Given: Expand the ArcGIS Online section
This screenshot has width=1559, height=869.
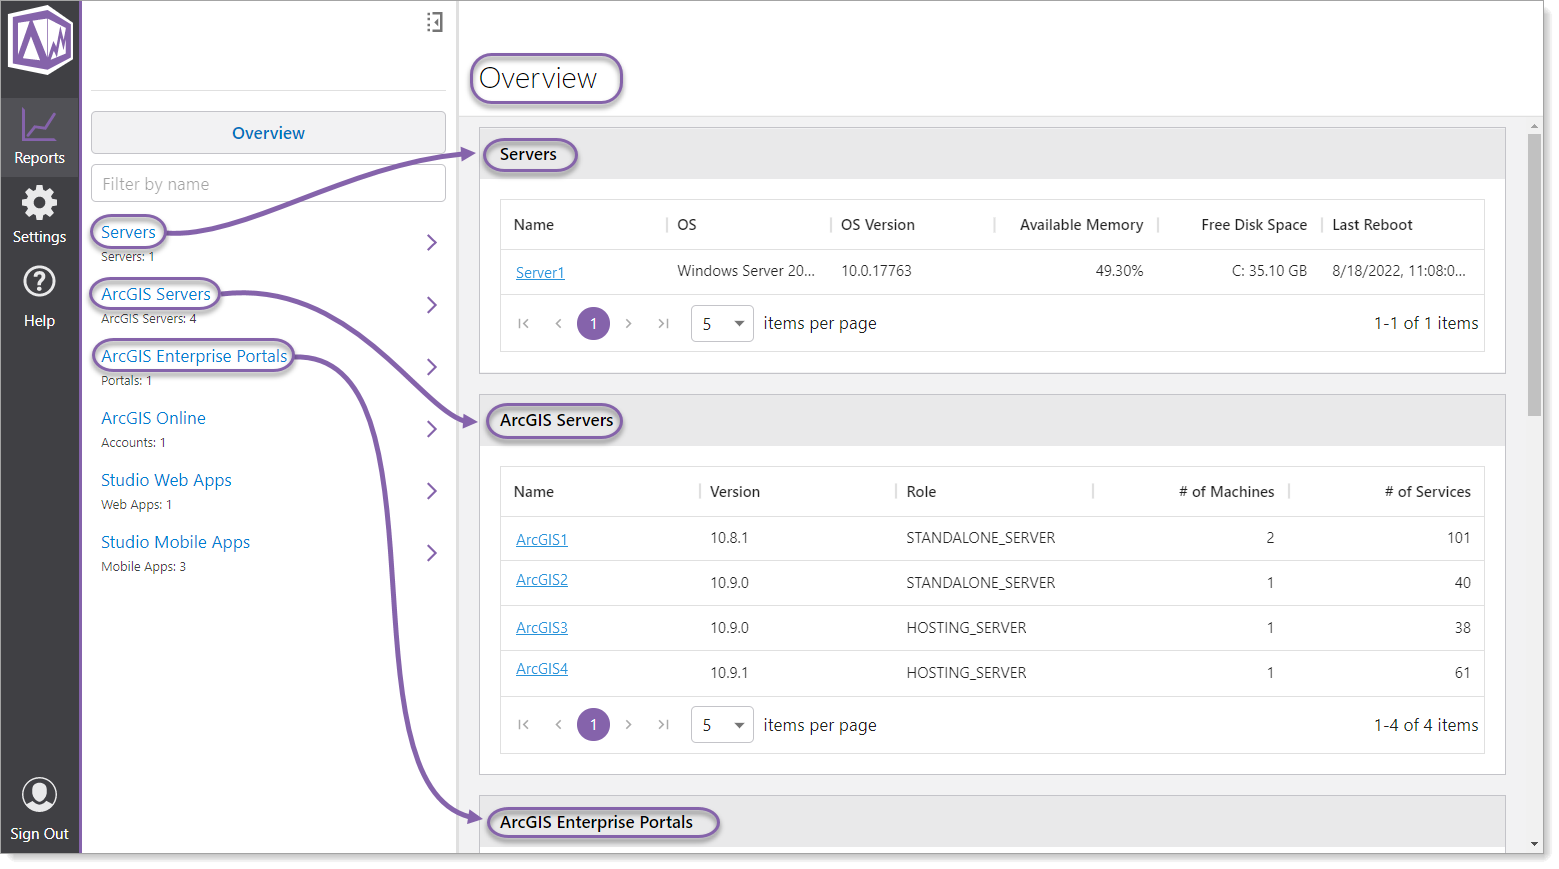Looking at the screenshot, I should click(x=432, y=428).
